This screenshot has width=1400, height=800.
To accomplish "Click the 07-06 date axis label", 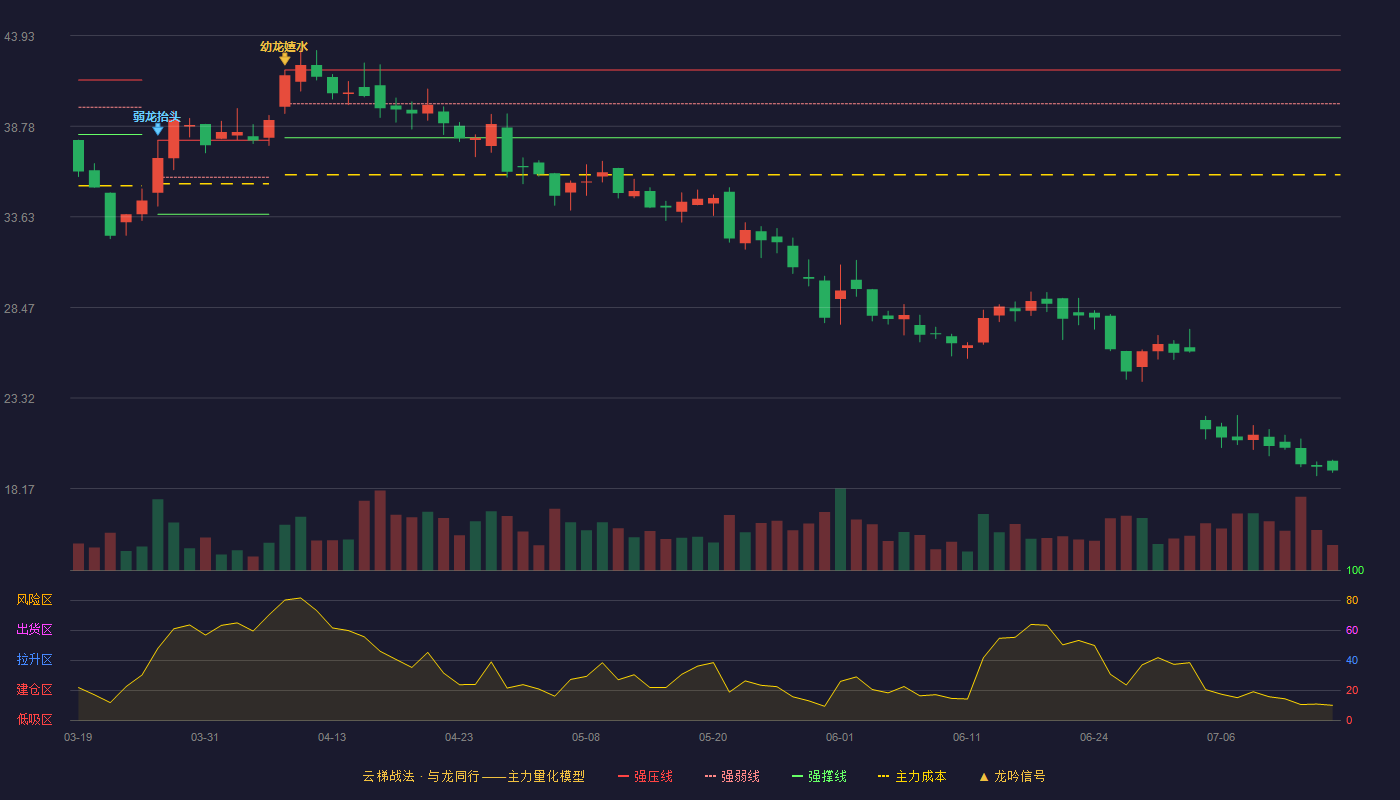I will (1221, 737).
